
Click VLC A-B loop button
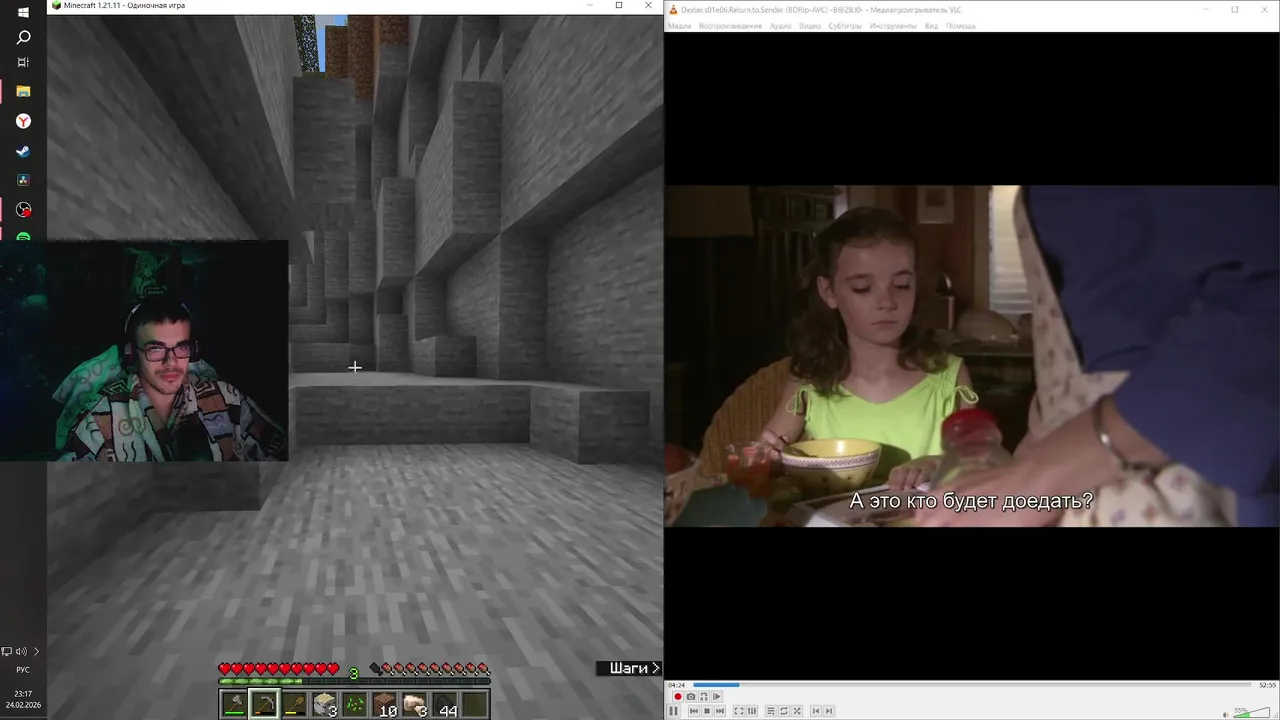[x=704, y=697]
